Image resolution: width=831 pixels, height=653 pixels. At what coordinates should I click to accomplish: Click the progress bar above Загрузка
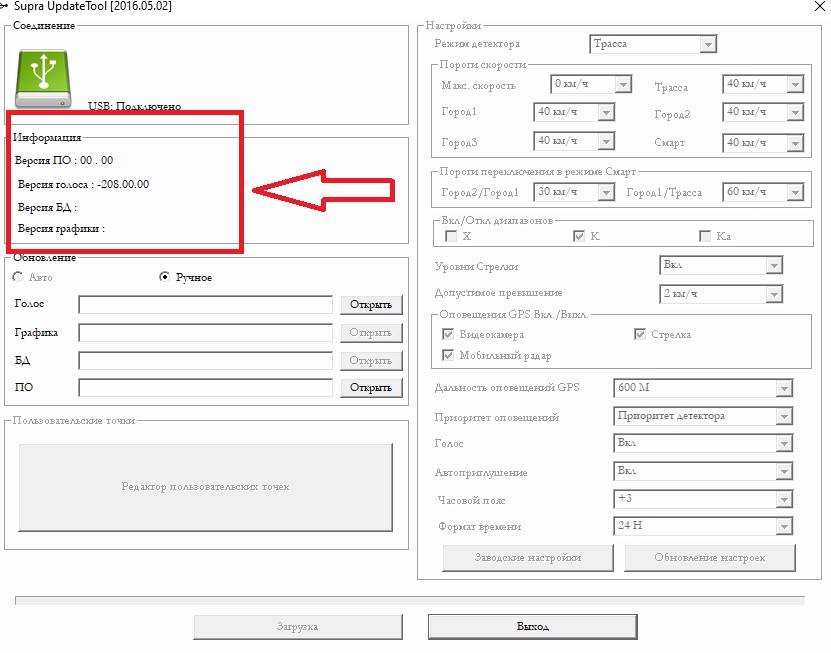(409, 600)
